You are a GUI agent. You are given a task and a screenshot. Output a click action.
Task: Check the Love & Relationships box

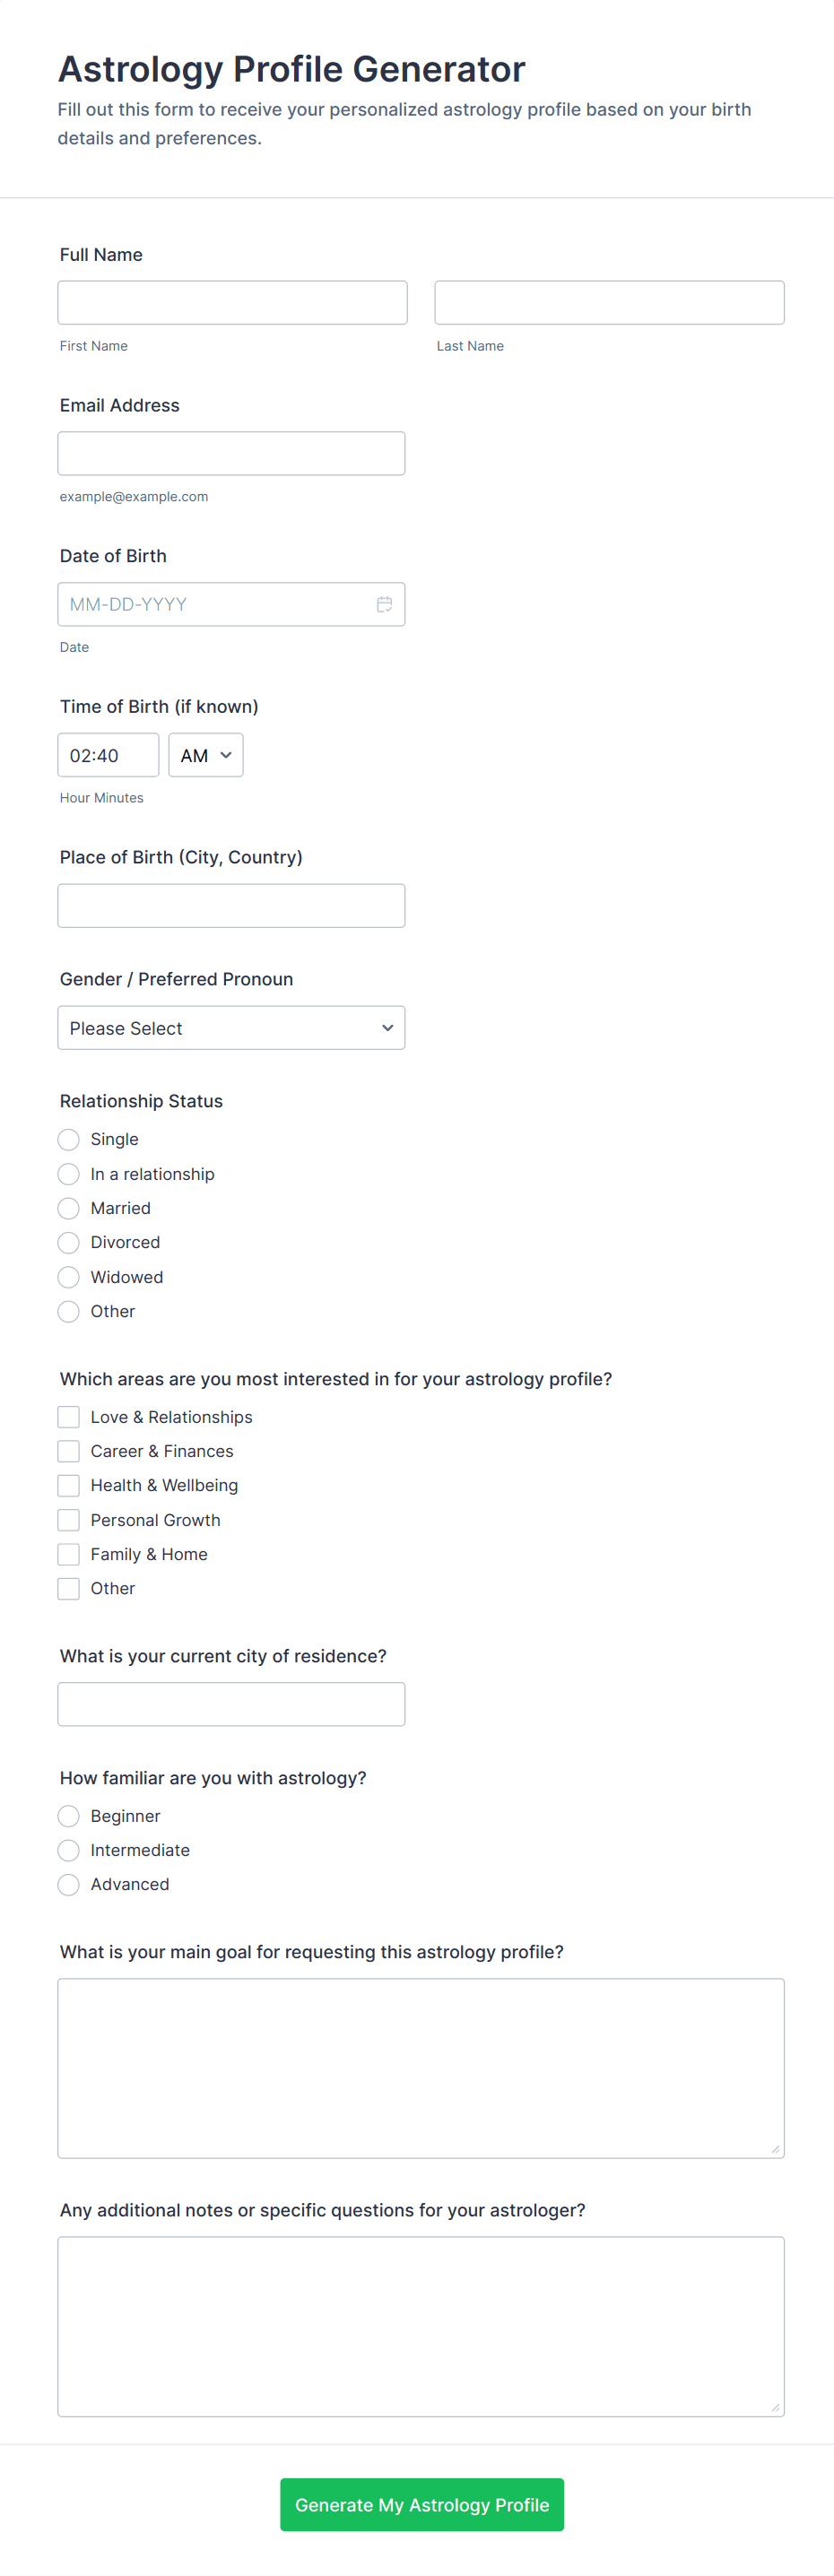coord(69,1417)
